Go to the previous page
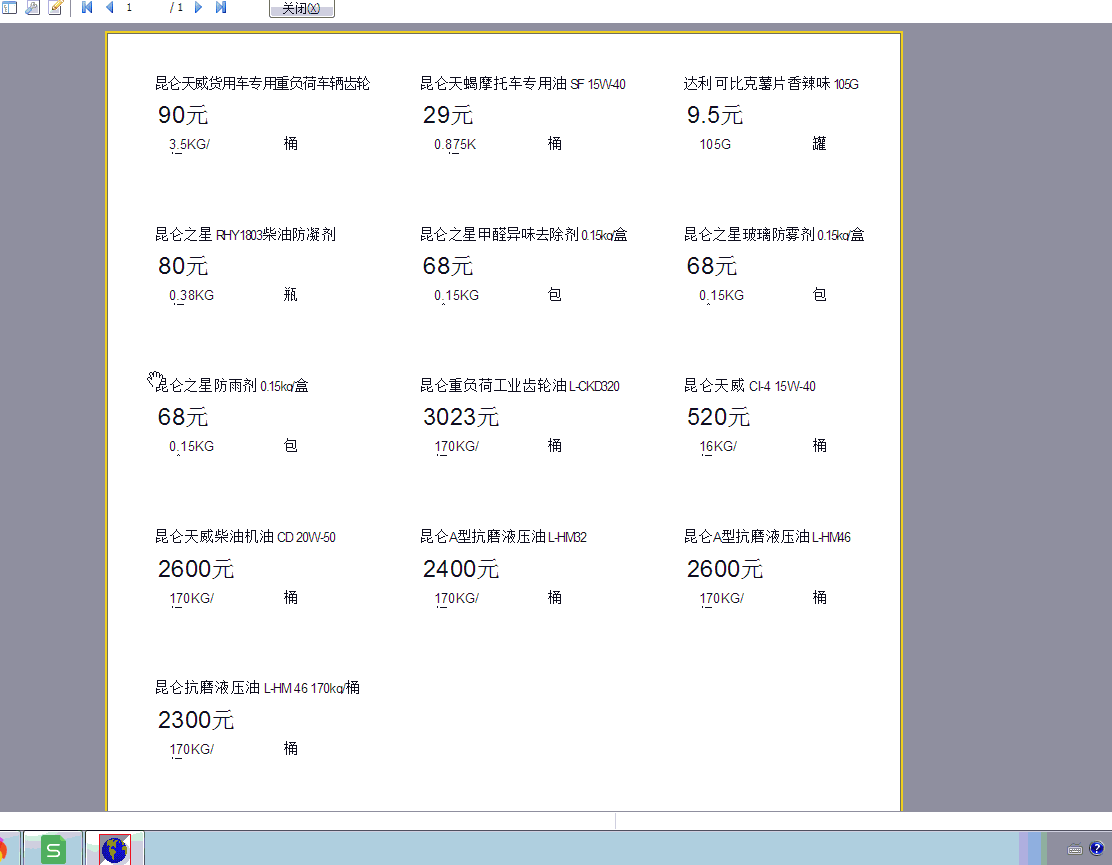Viewport: 1112px width, 865px height. click(109, 8)
